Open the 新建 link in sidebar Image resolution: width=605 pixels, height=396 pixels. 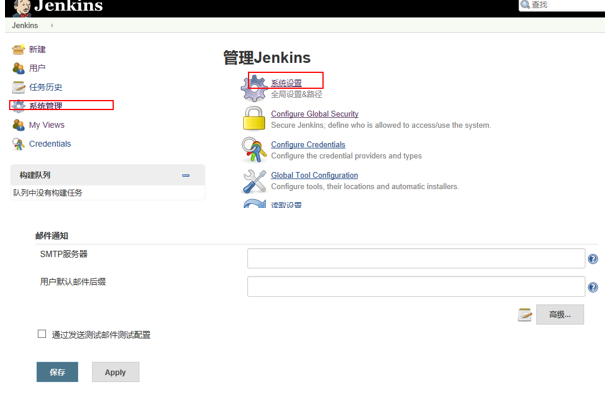click(37, 49)
